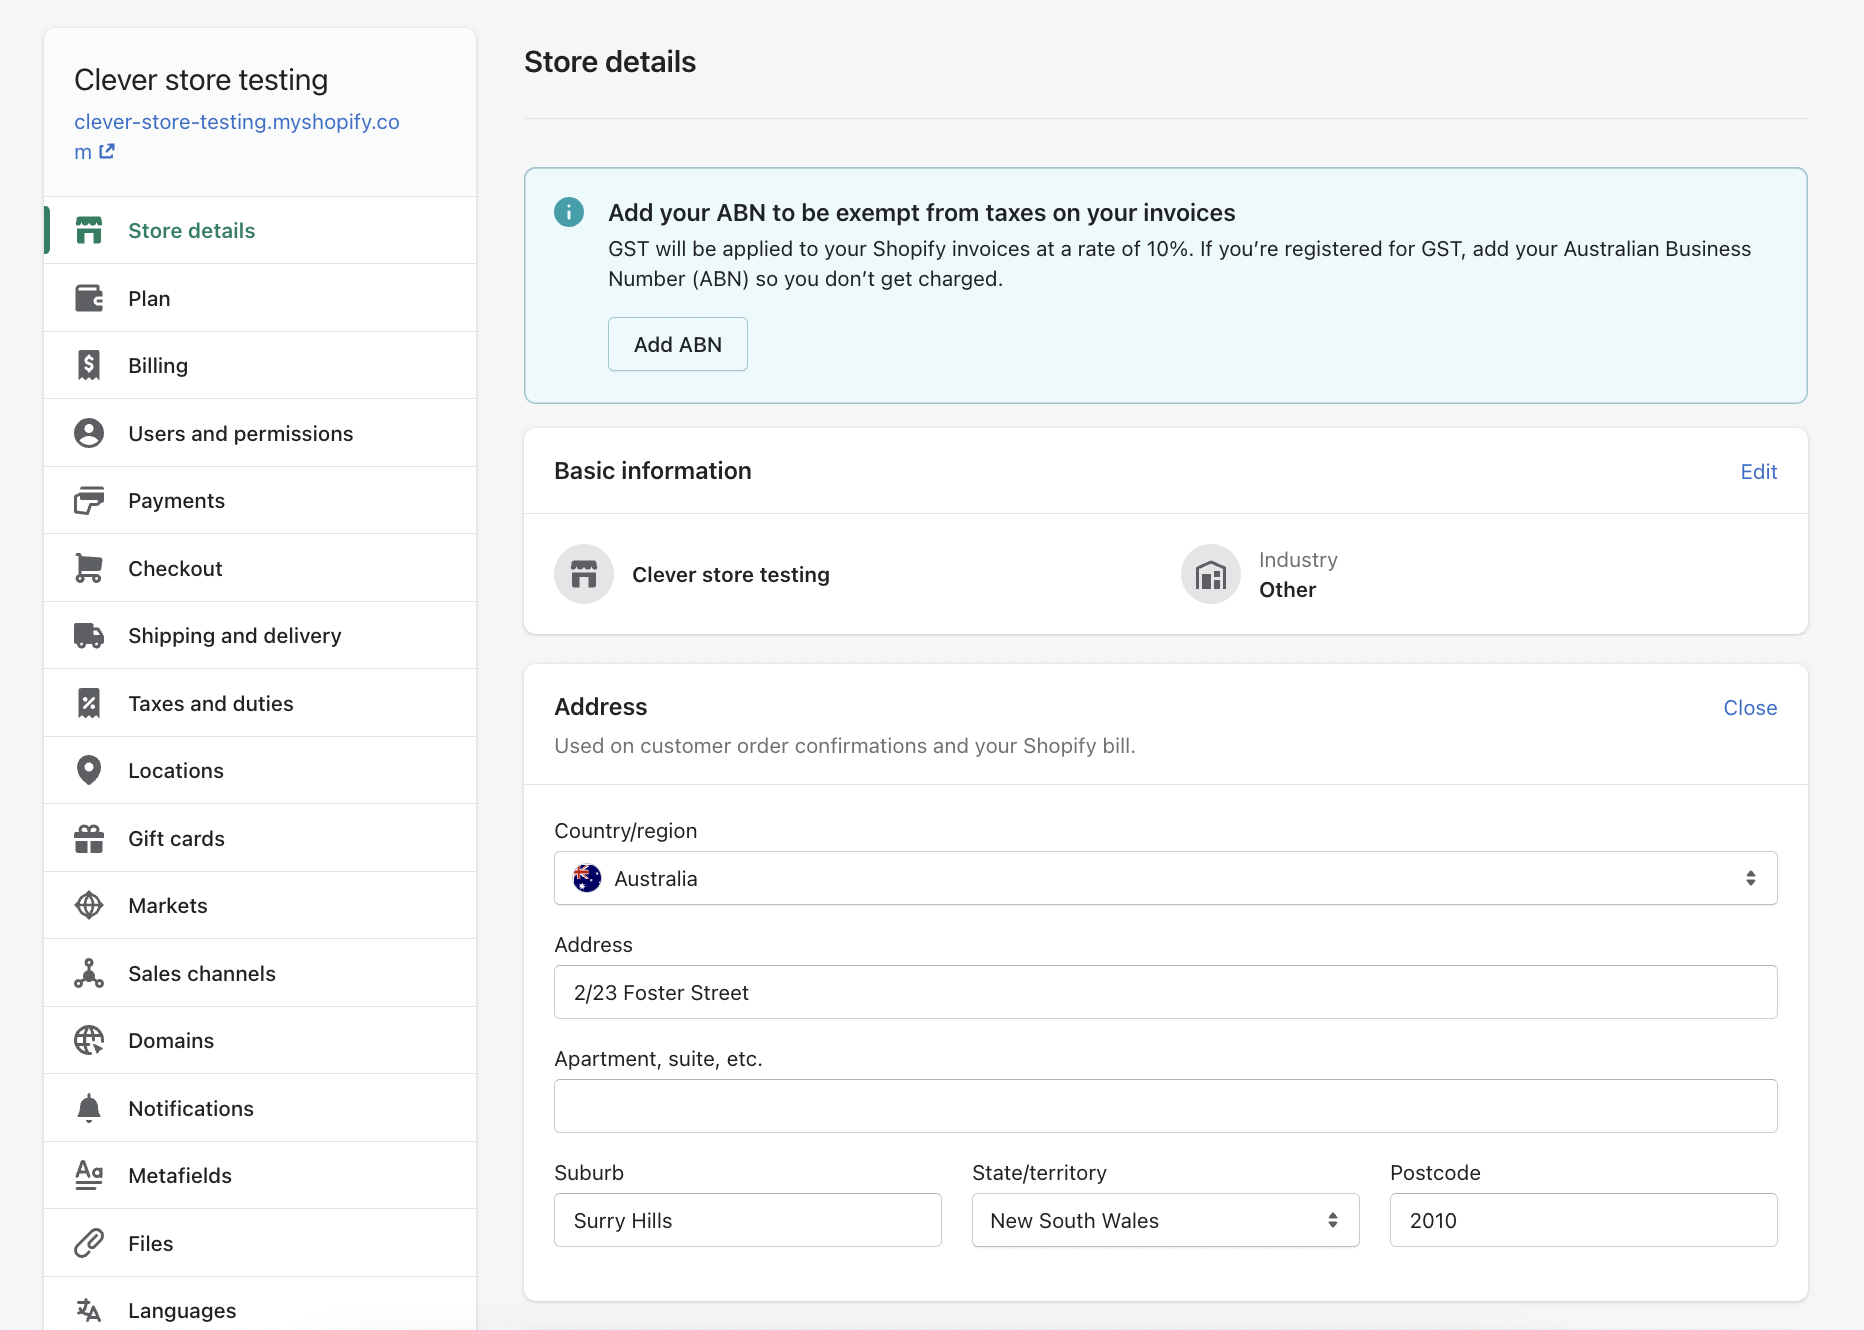Open Taxes and duties settings

pyautogui.click(x=211, y=704)
